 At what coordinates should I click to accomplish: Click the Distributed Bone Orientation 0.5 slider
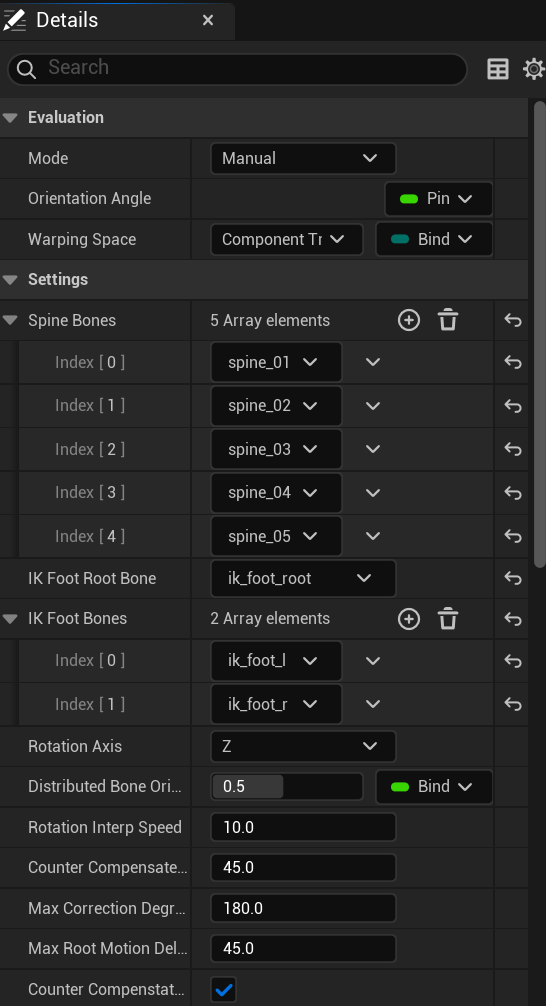pyautogui.click(x=286, y=787)
